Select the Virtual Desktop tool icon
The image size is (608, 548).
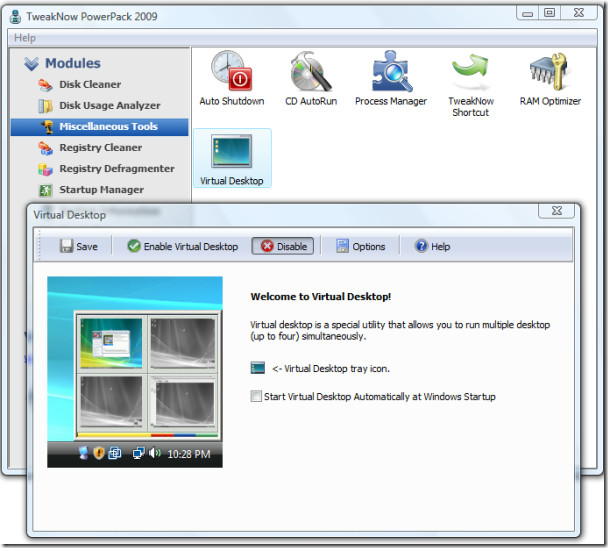232,158
